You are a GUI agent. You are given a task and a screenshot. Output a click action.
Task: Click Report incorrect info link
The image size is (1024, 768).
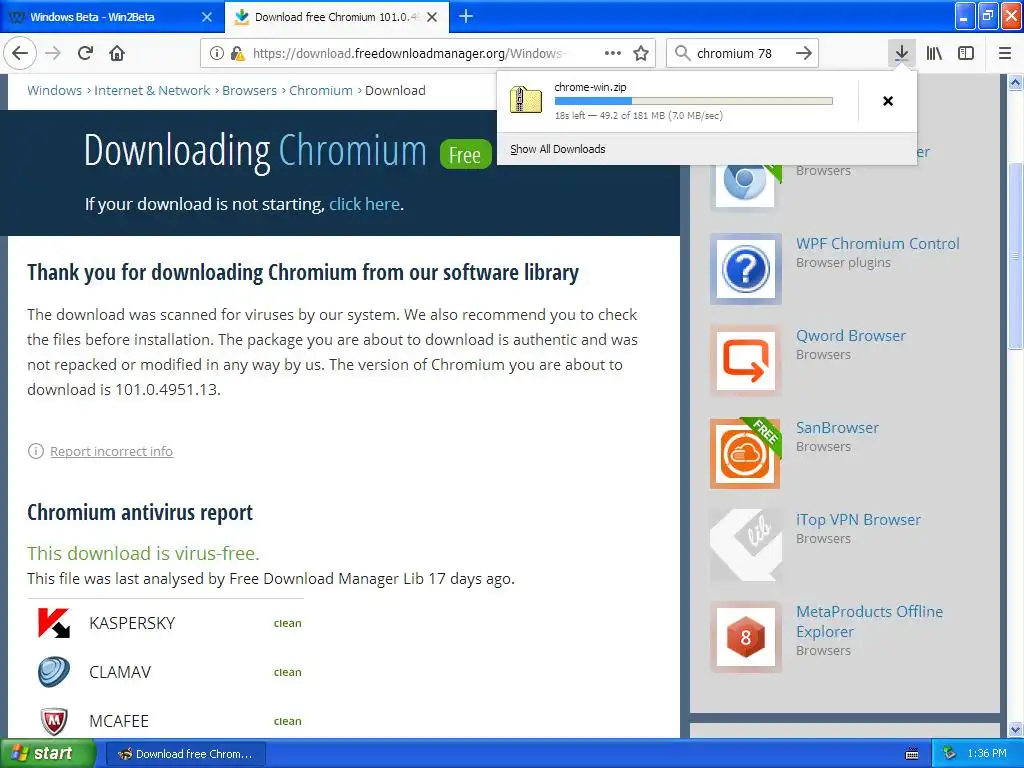point(112,451)
